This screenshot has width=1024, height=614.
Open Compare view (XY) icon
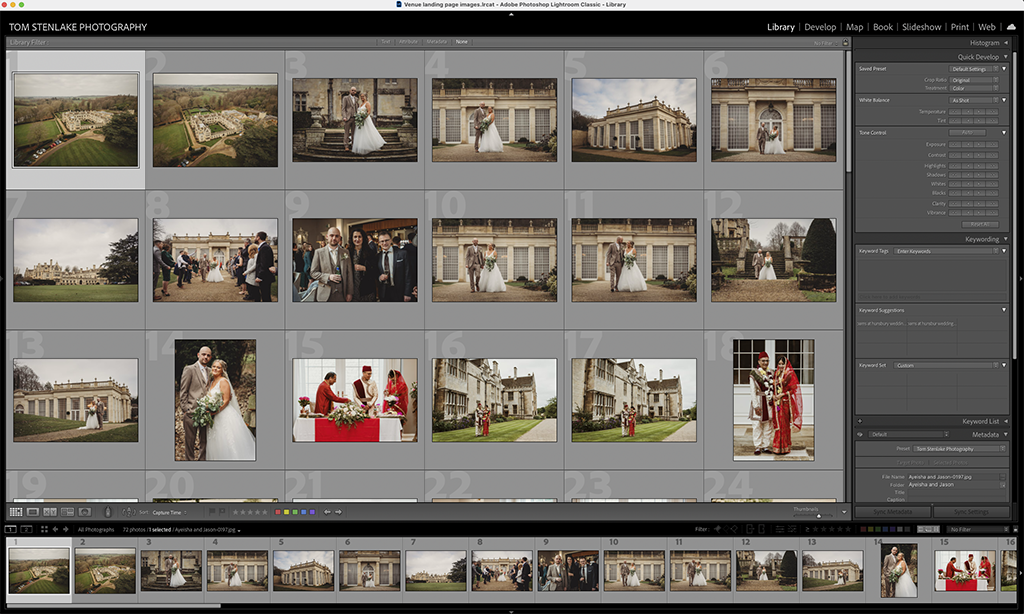click(51, 512)
